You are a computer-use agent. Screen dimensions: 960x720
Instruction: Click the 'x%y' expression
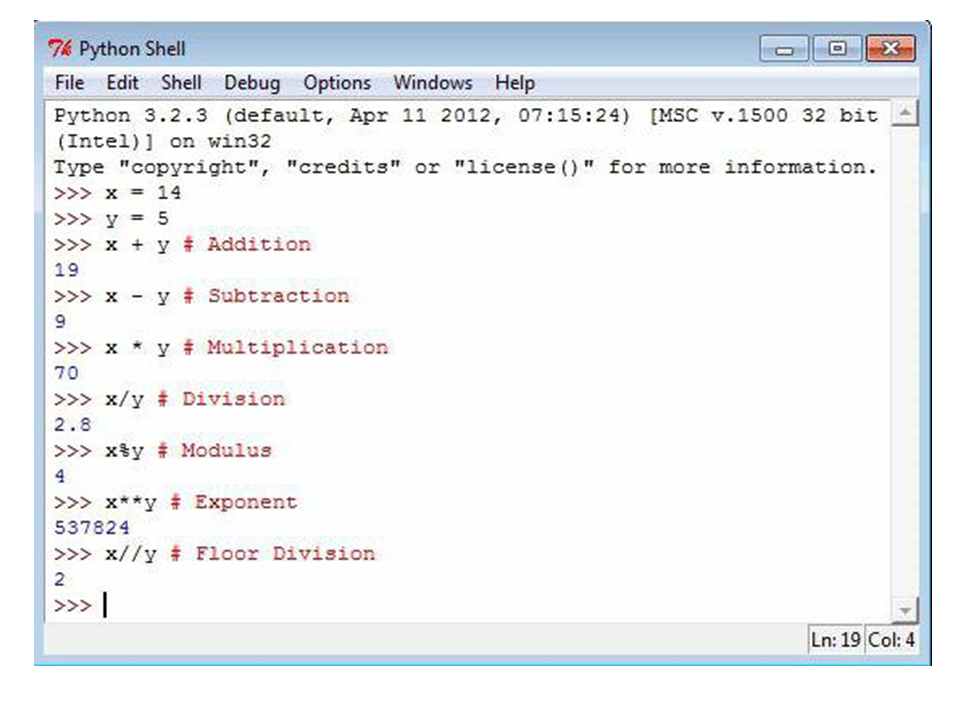click(x=124, y=451)
